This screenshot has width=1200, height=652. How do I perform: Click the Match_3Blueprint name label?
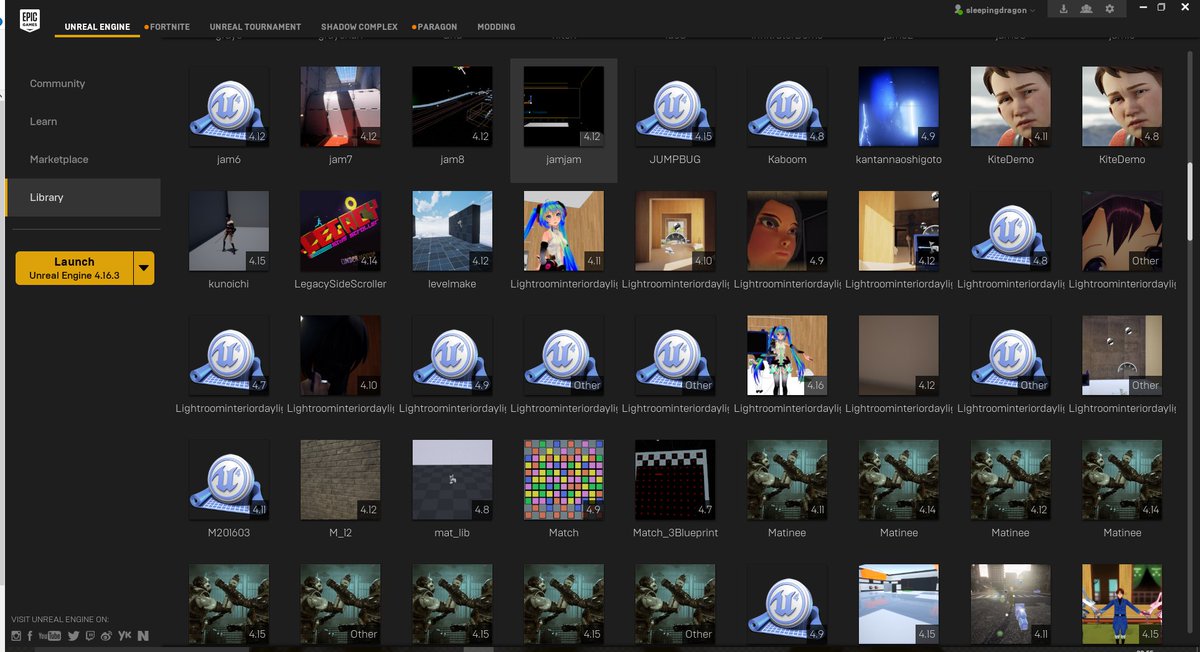(x=676, y=533)
